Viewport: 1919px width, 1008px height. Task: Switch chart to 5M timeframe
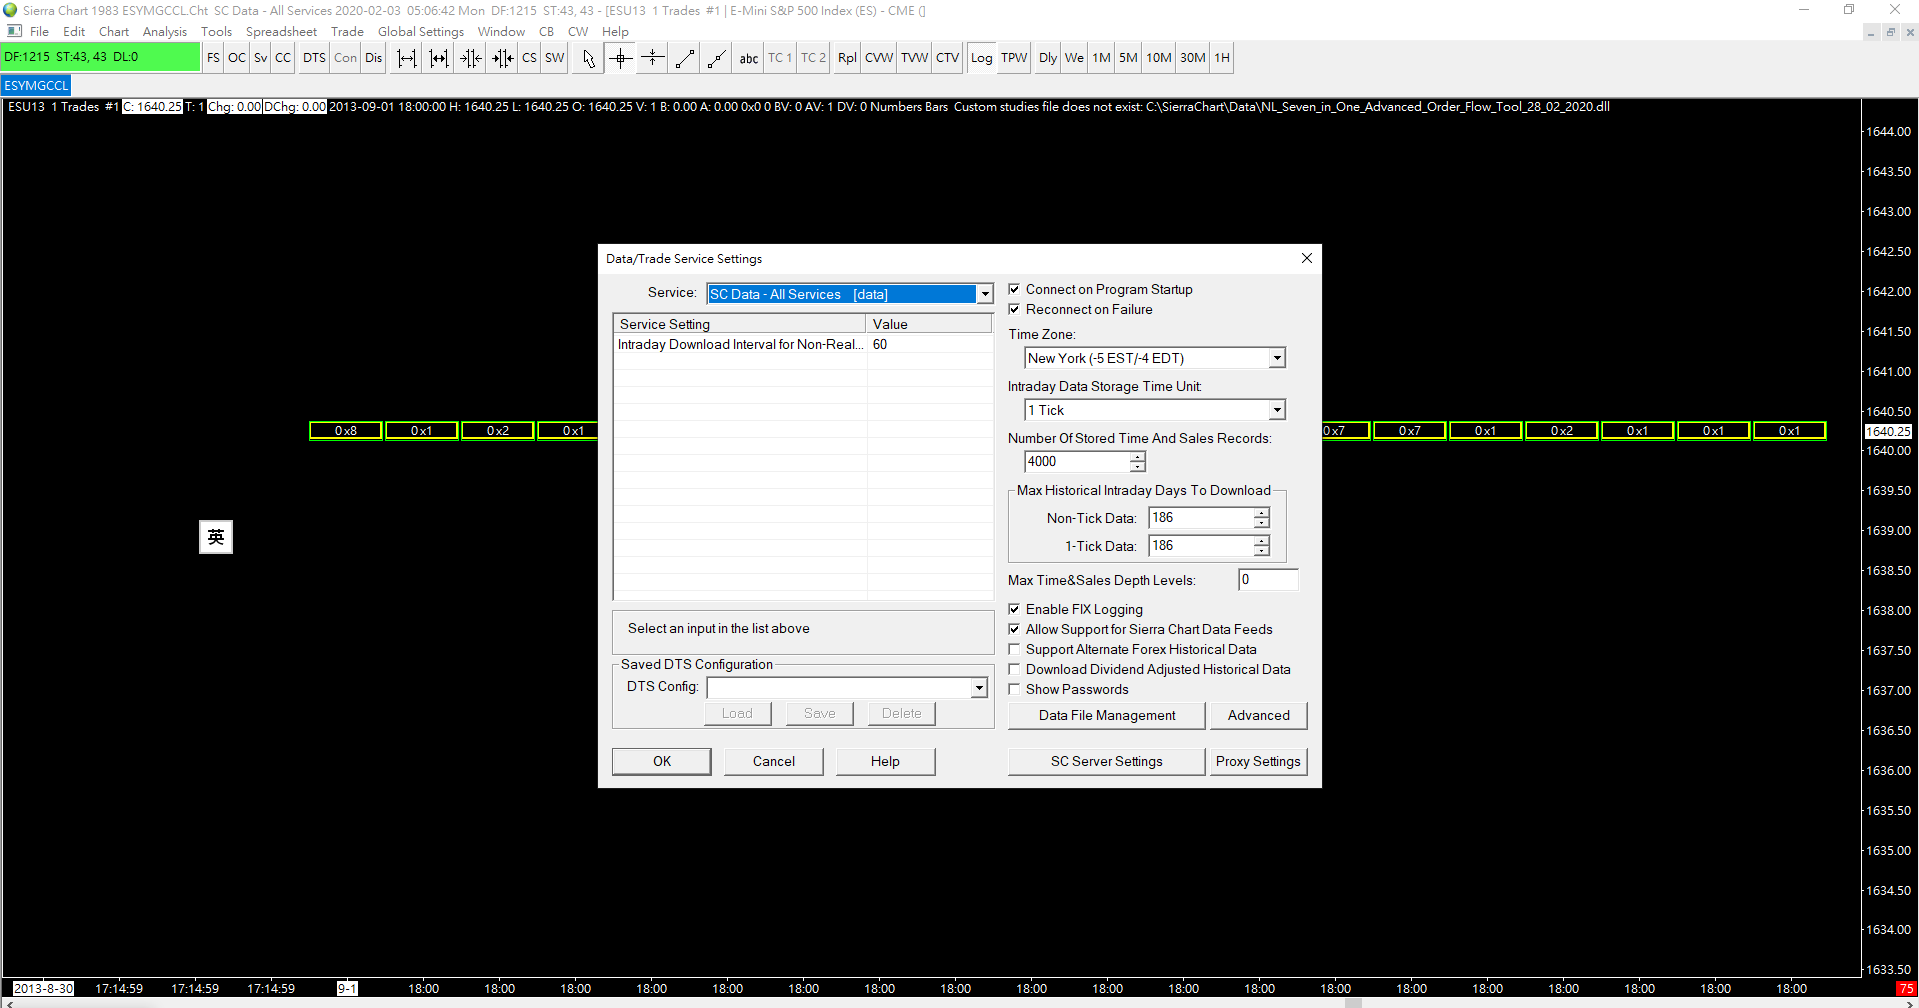tap(1128, 58)
